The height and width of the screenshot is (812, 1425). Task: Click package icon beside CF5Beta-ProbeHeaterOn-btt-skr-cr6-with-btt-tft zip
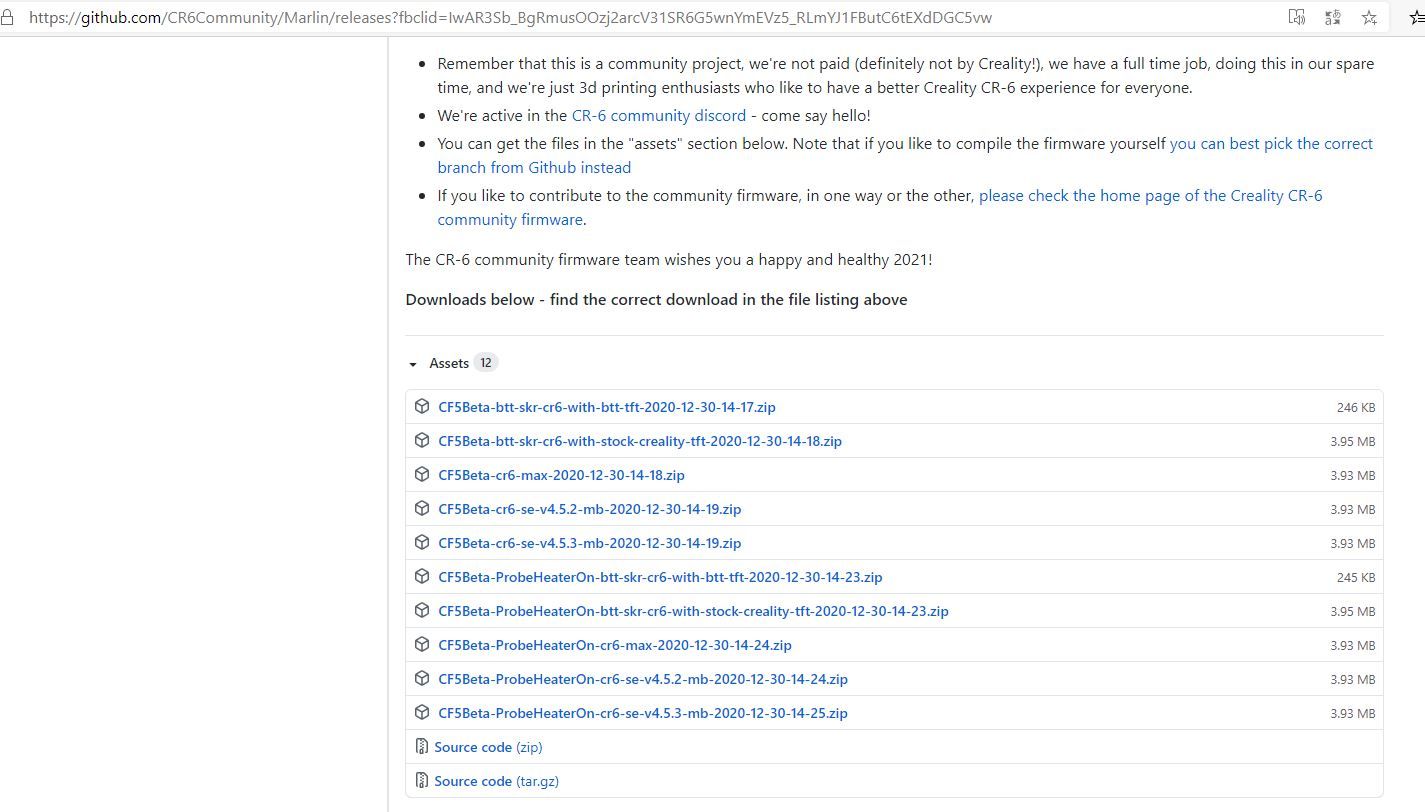pos(422,577)
